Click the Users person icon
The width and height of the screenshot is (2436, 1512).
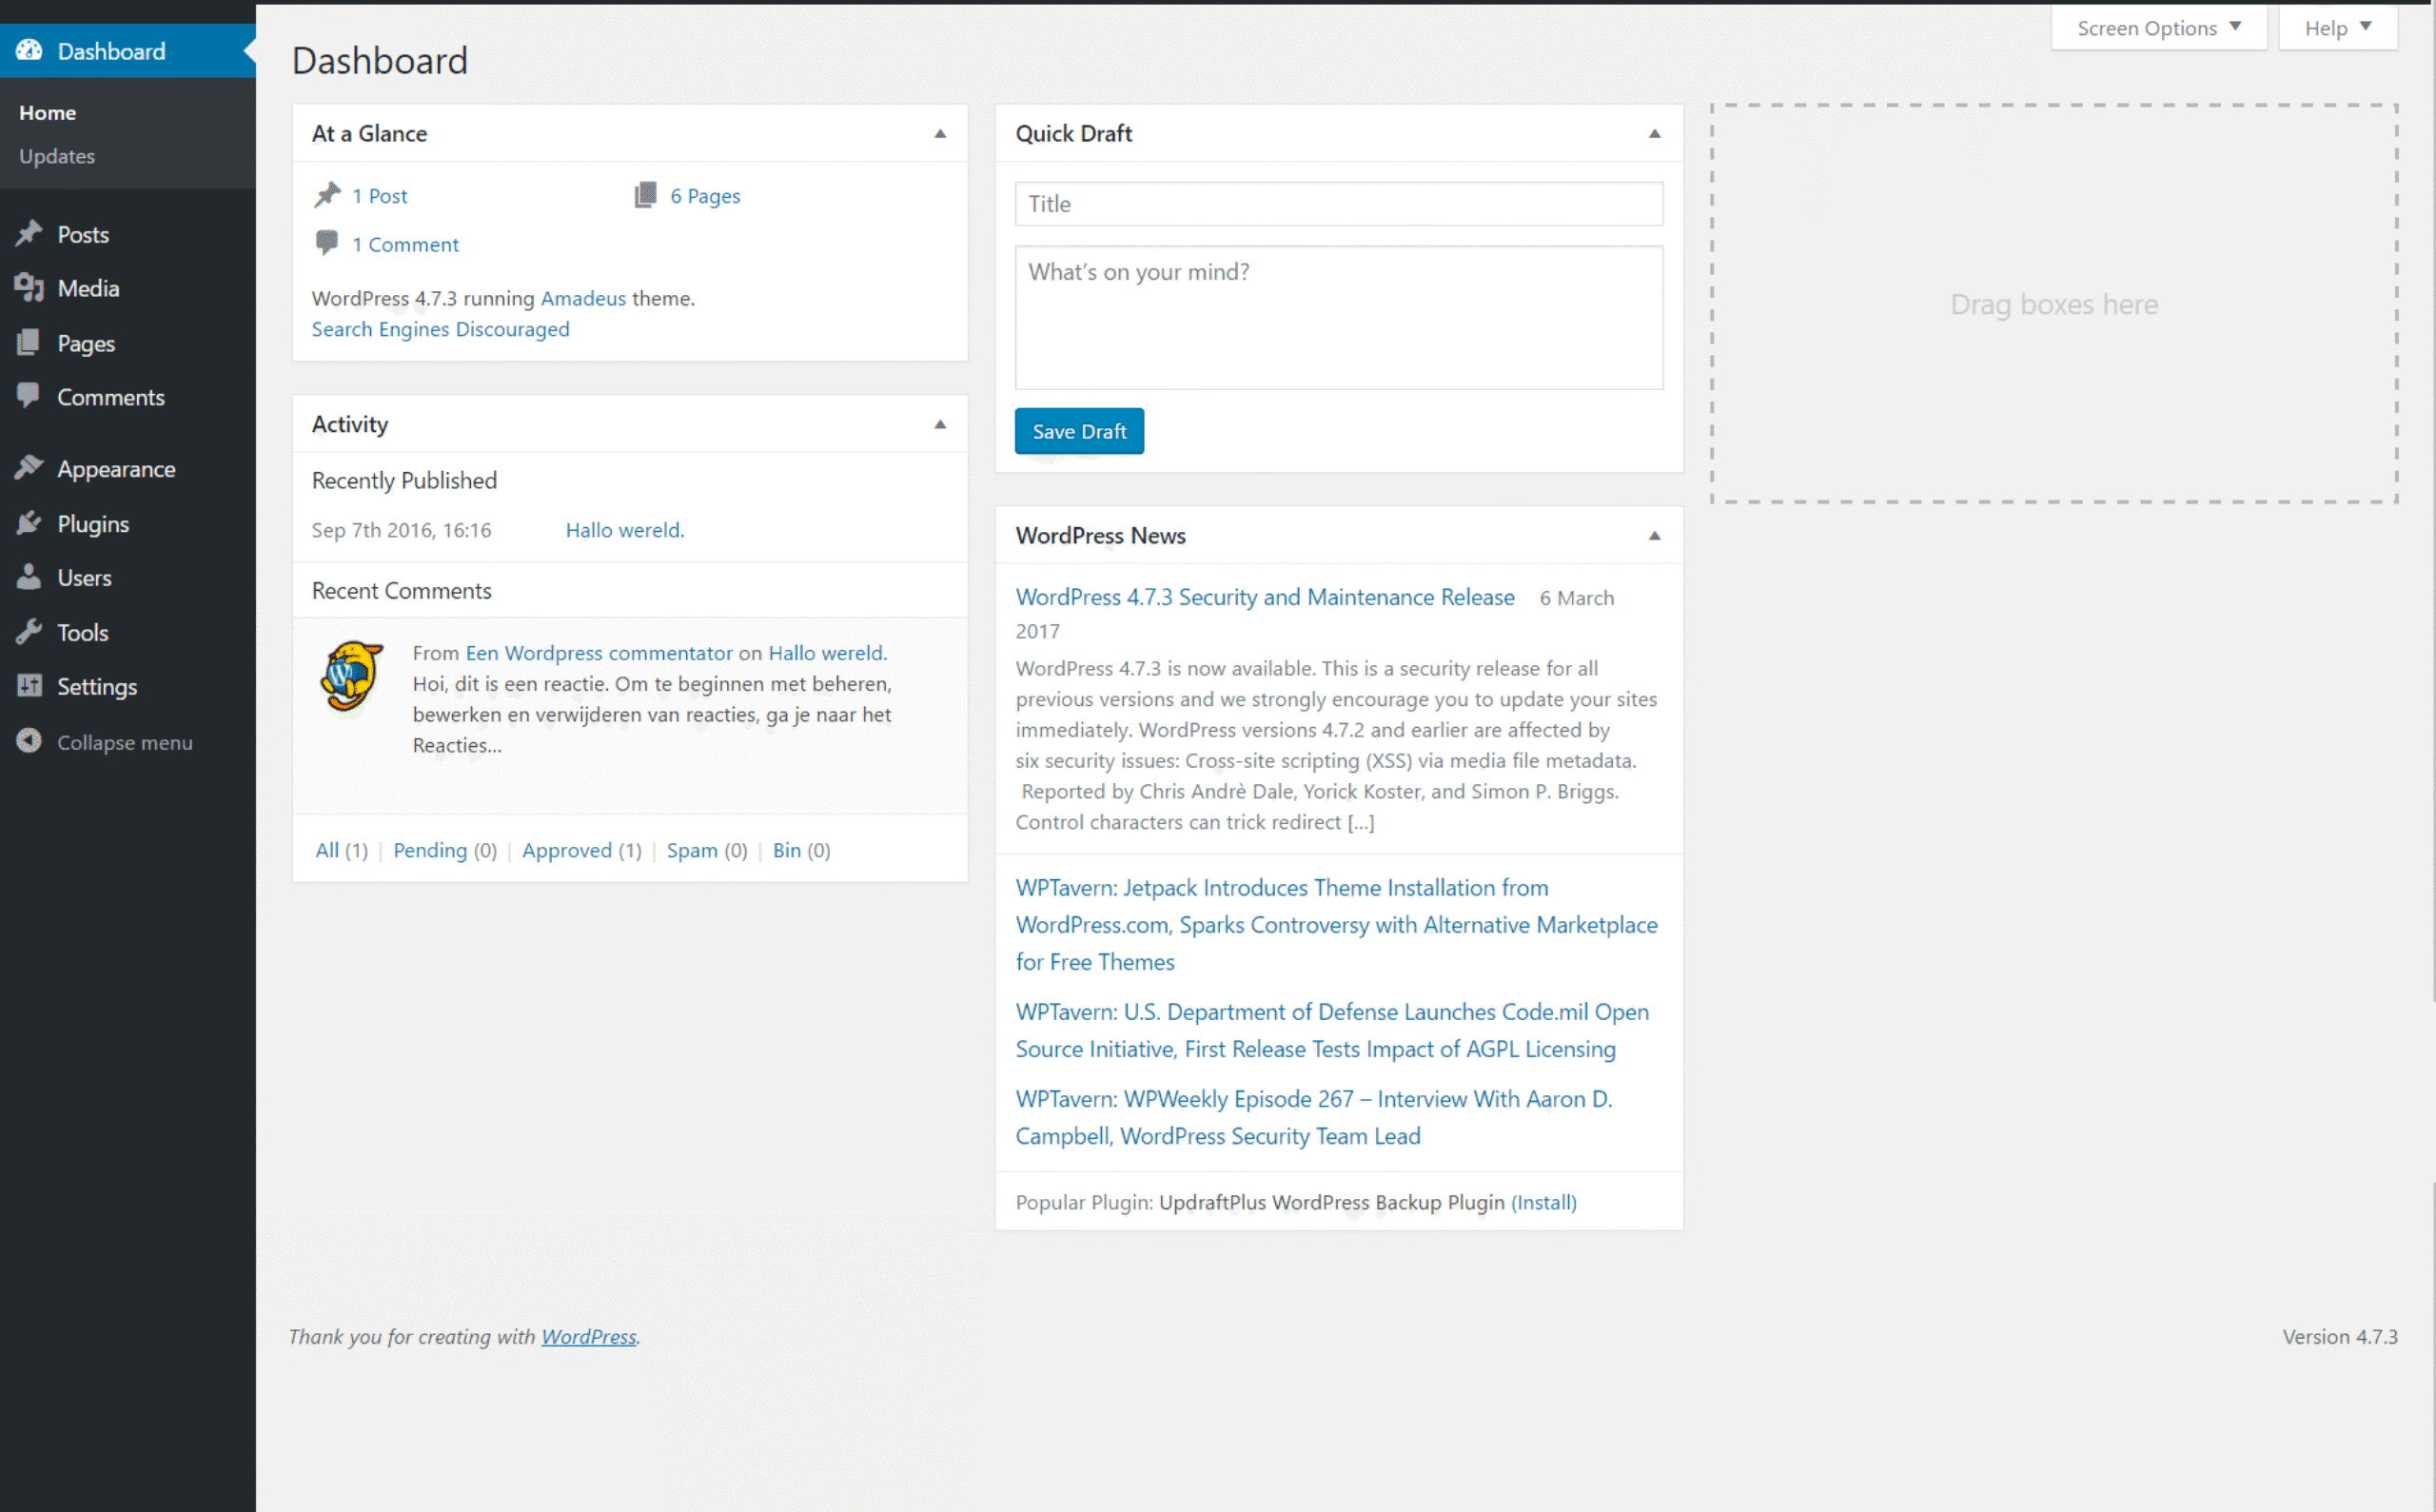[29, 577]
